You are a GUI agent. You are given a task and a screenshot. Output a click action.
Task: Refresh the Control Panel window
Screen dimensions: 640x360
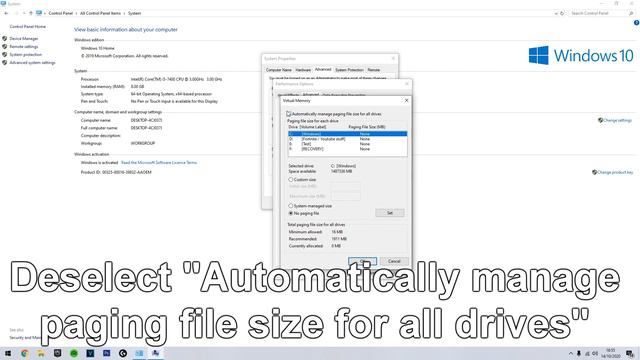click(x=562, y=13)
